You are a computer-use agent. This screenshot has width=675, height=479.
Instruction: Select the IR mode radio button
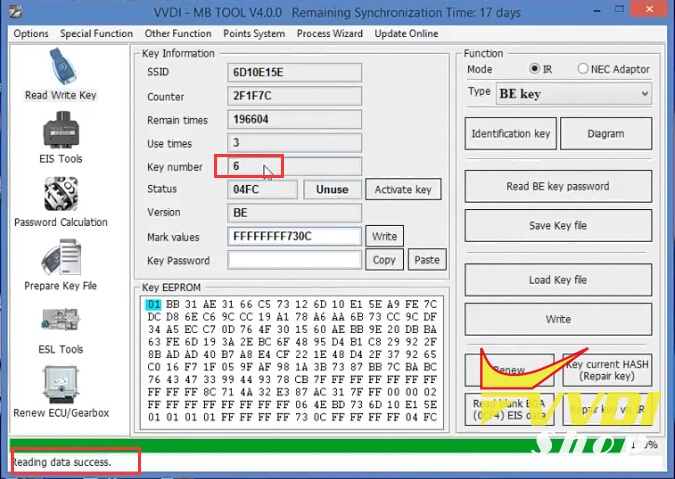coord(535,69)
